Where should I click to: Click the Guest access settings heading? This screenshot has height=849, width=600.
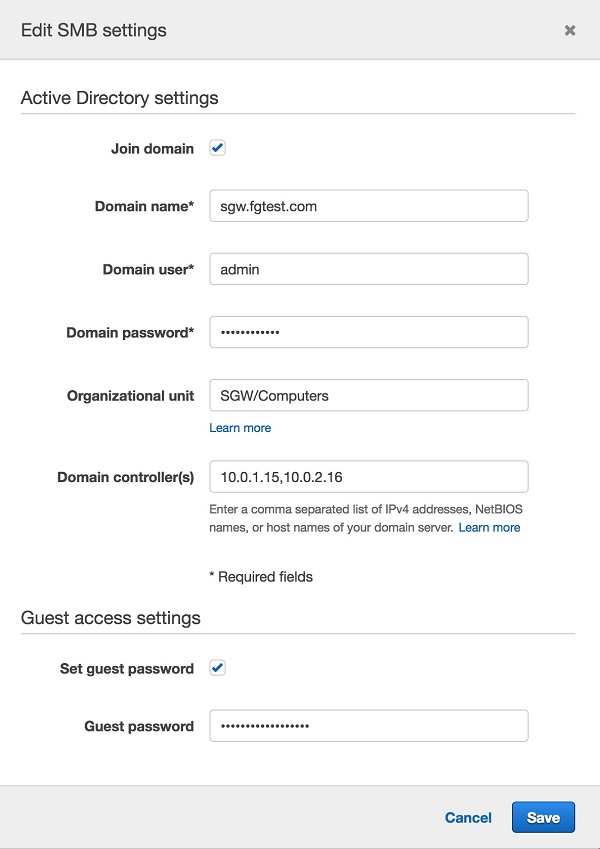point(110,618)
